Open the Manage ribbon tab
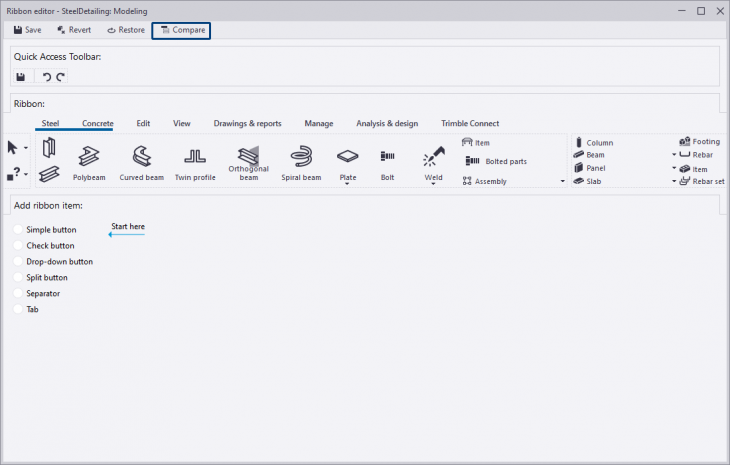730x465 pixels. click(319, 123)
